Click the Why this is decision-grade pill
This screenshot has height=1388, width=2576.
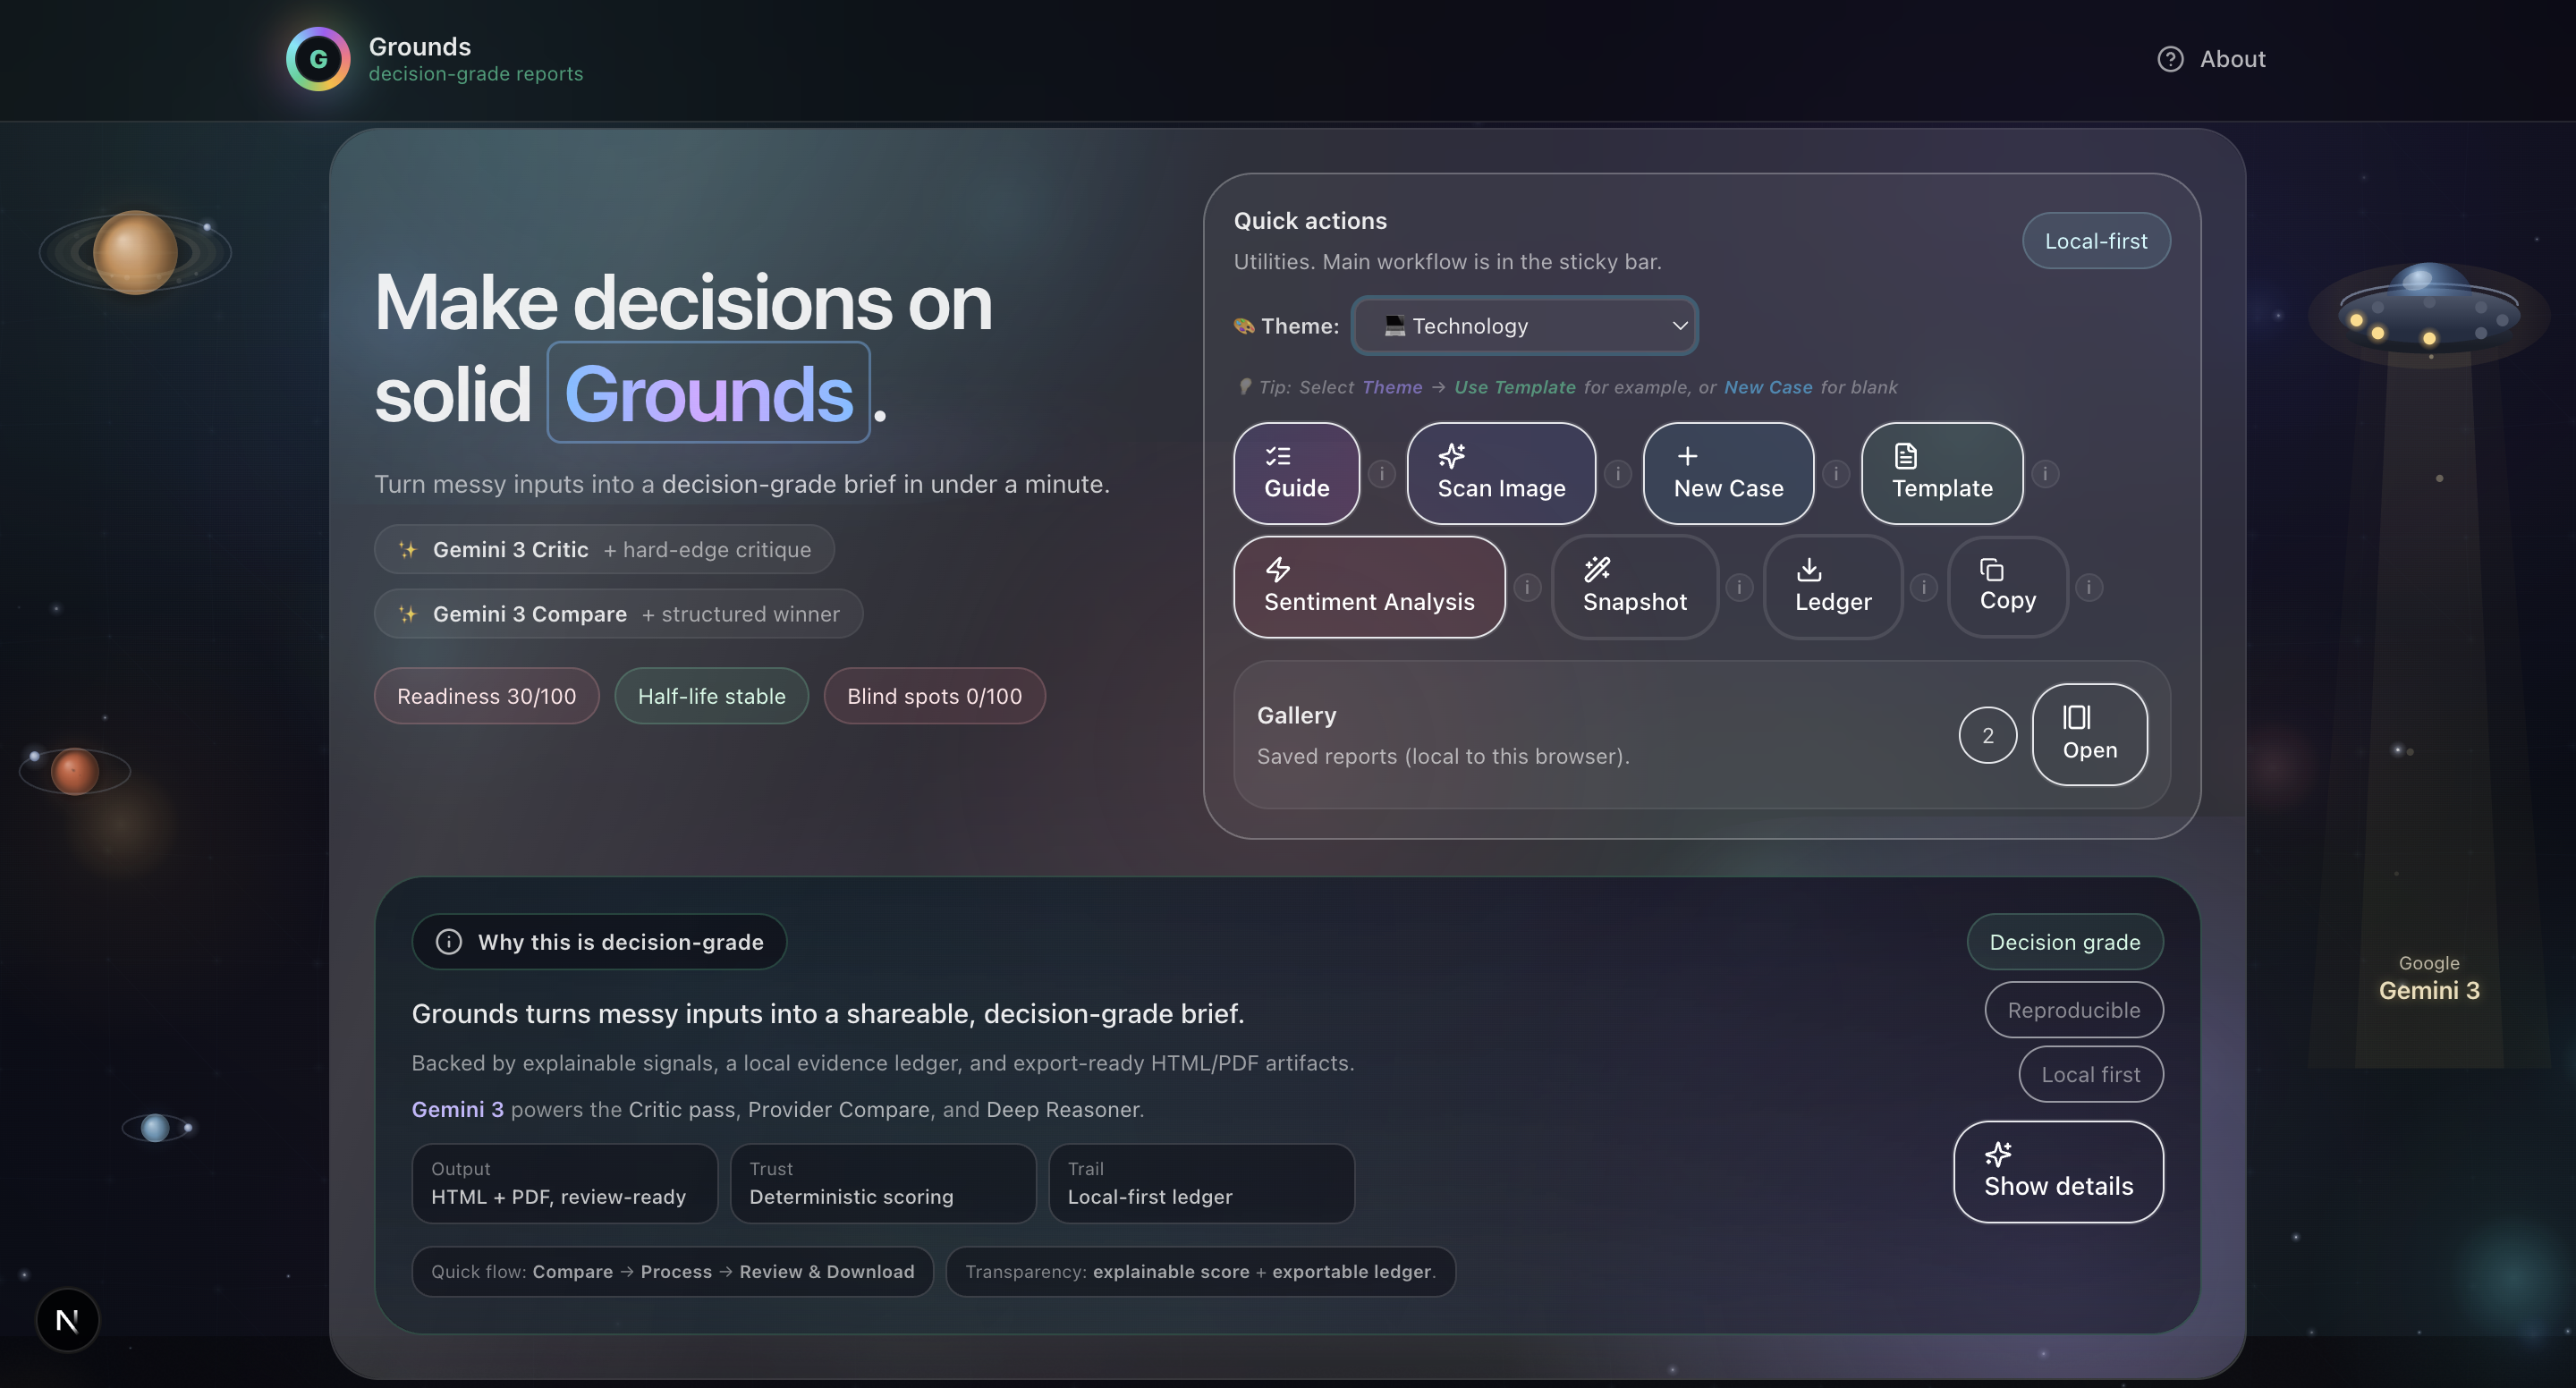pos(599,942)
